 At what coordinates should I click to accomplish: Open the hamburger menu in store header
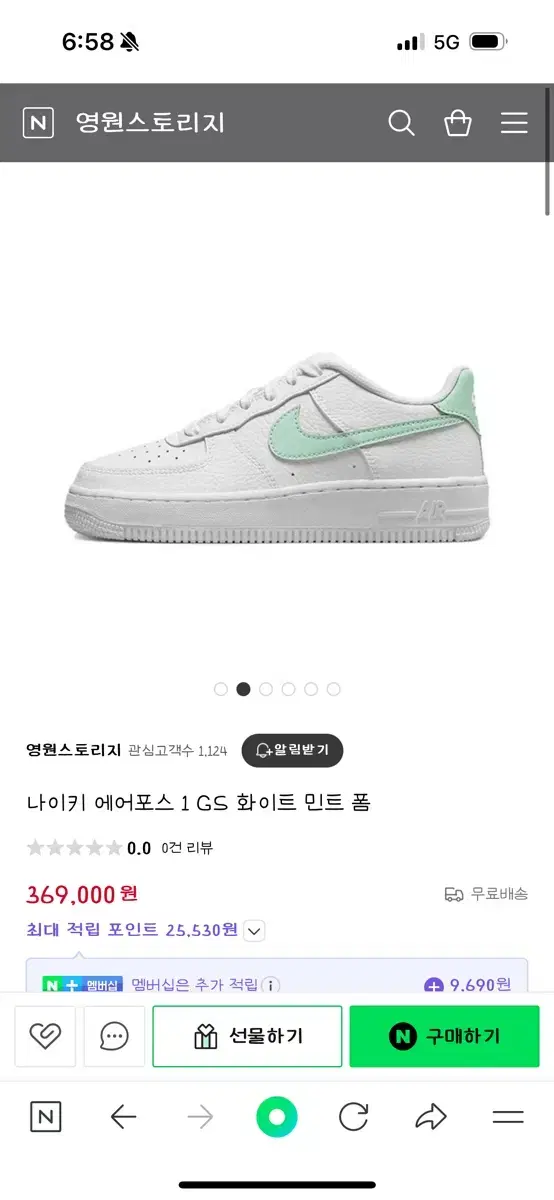tap(514, 123)
